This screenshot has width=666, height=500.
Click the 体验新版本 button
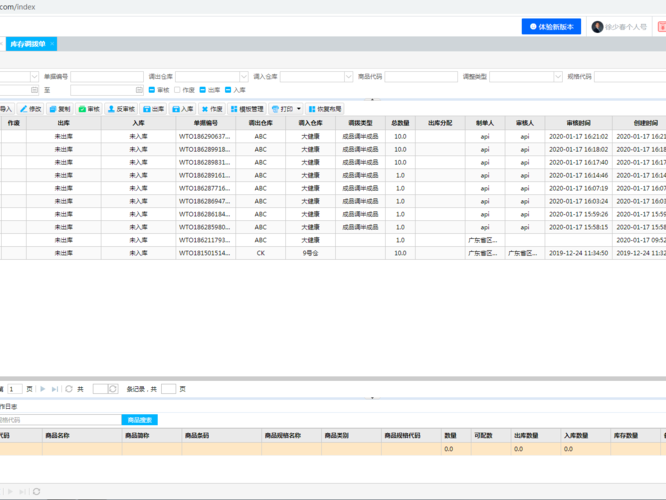[551, 27]
